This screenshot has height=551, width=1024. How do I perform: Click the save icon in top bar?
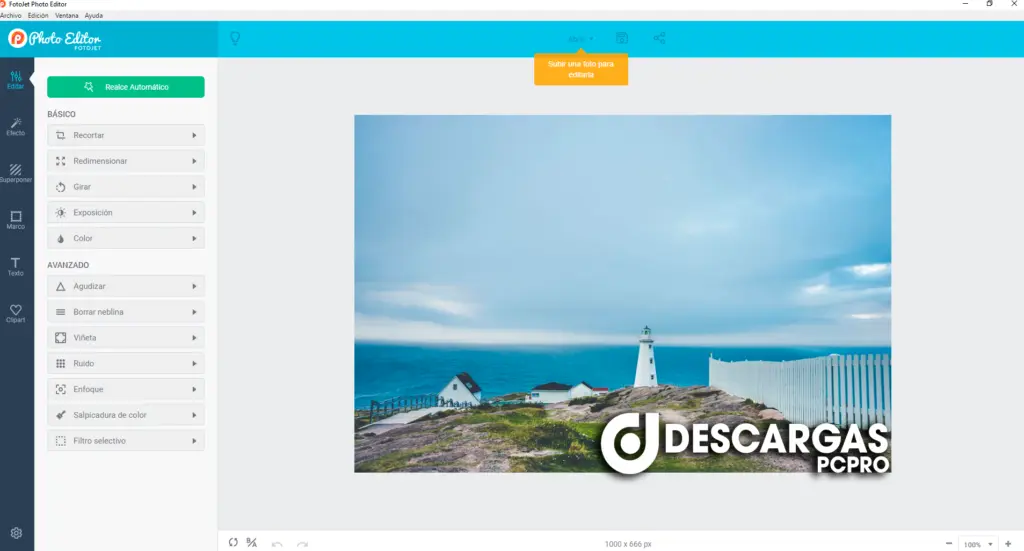point(622,39)
